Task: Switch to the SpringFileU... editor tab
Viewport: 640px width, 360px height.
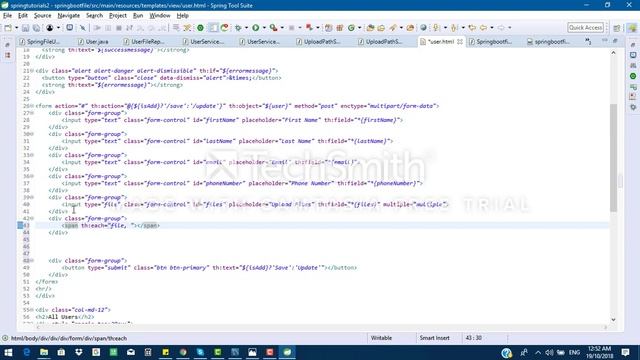Action: click(40, 42)
